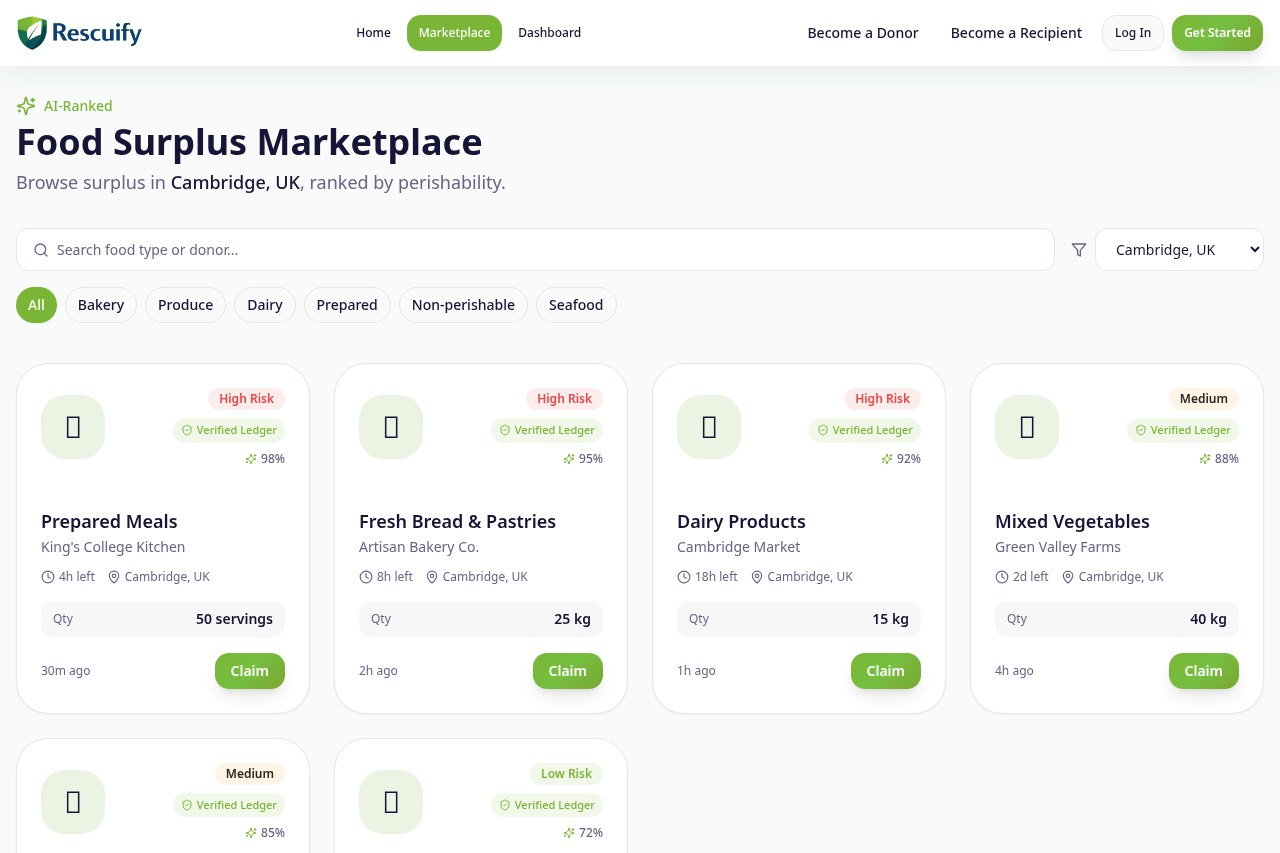Click the King's College Kitchen donor name

[x=113, y=547]
